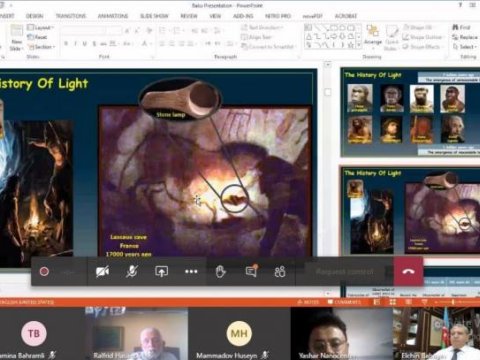
Task: Toggle Italic formatting
Action: (x=75, y=44)
